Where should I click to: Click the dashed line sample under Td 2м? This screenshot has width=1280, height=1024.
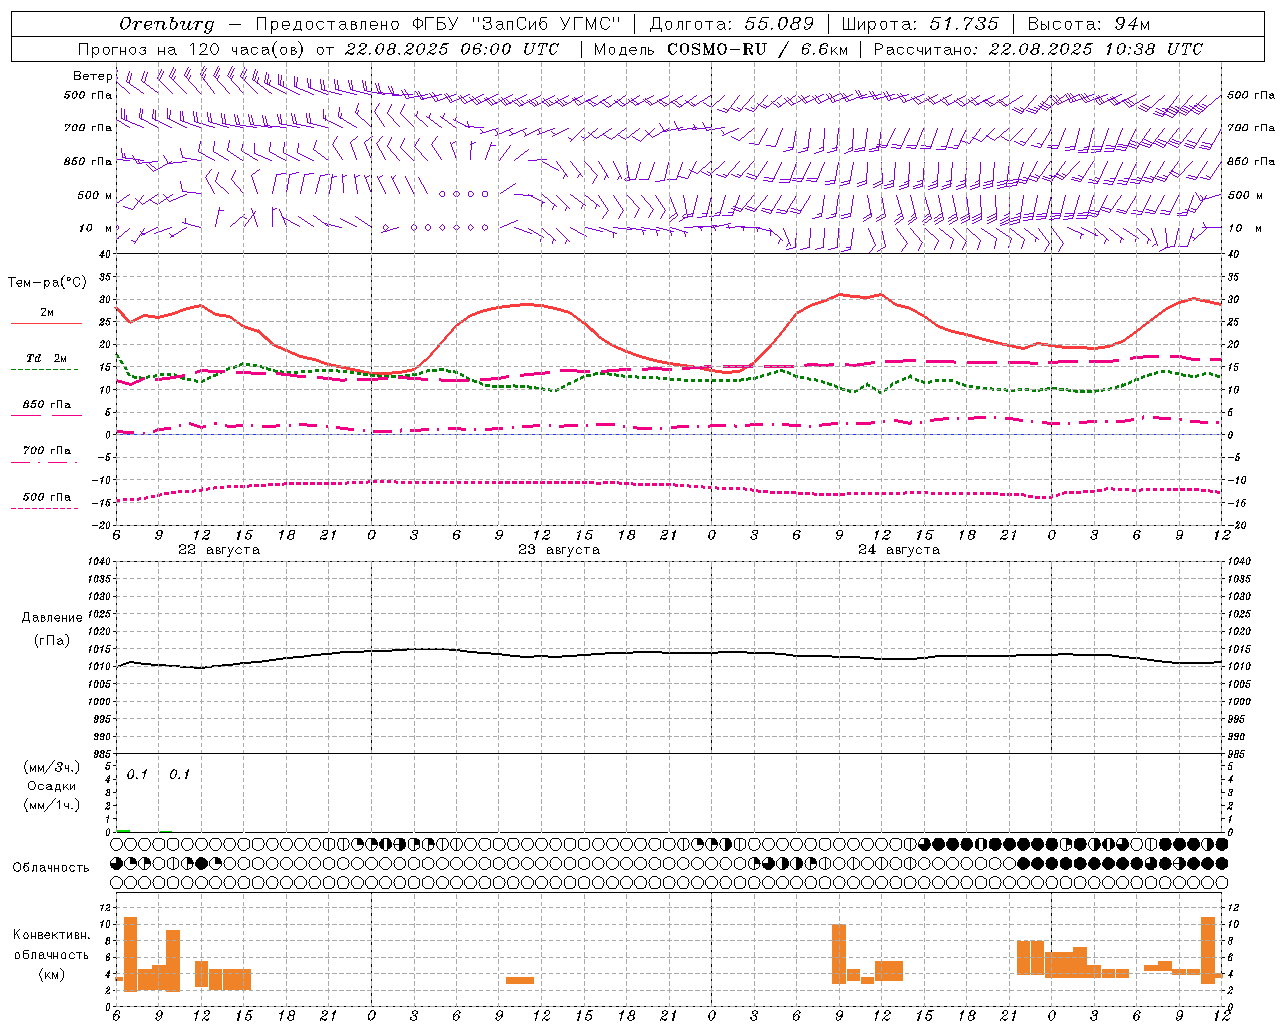click(x=44, y=369)
